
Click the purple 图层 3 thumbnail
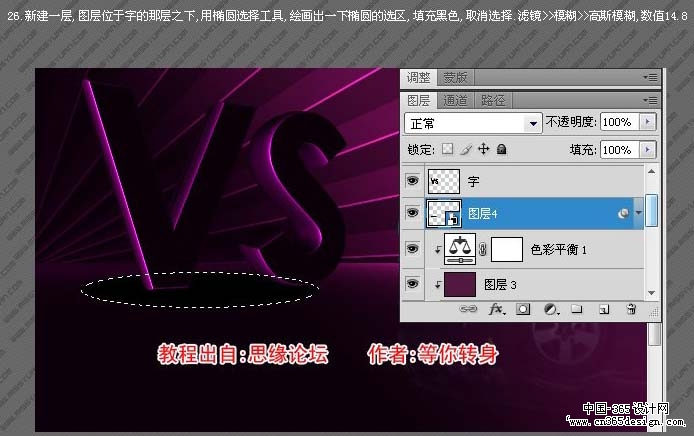point(460,285)
